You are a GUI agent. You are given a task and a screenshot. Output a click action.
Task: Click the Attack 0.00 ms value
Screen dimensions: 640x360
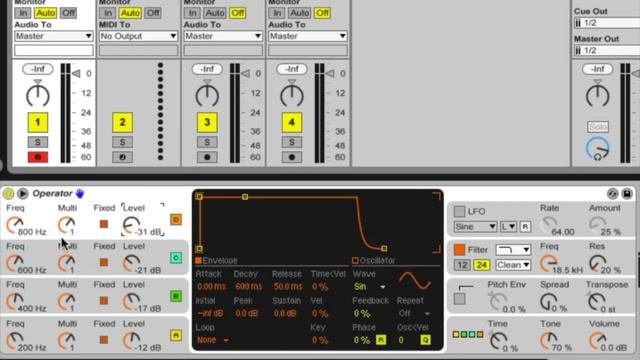pyautogui.click(x=211, y=287)
